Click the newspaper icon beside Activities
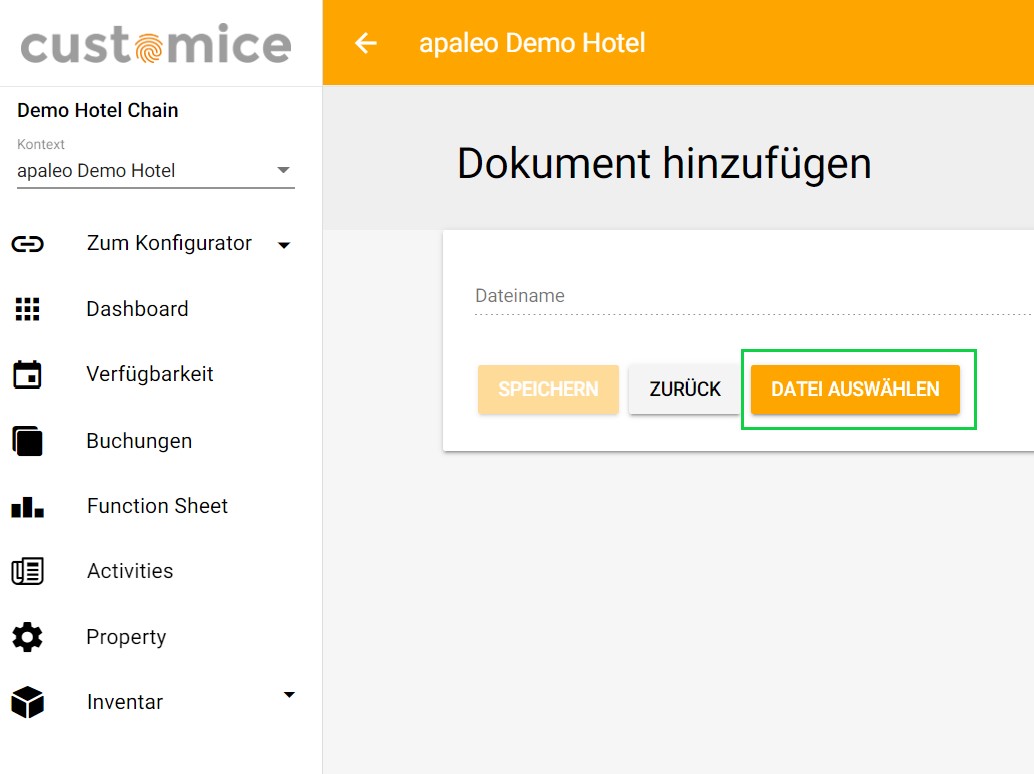The image size is (1034, 774). 28,571
